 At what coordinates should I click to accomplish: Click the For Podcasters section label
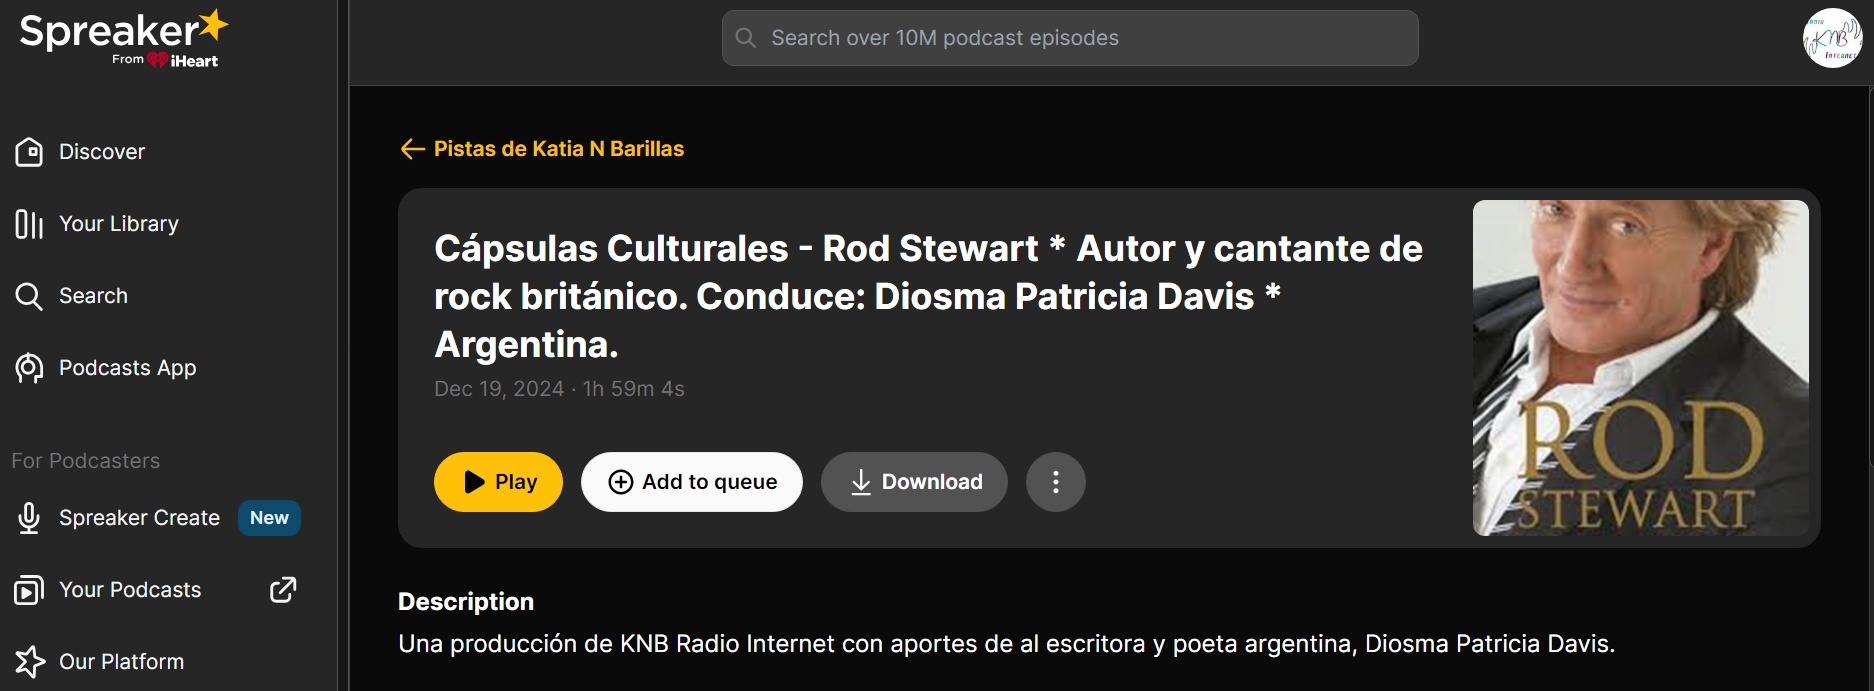(x=86, y=461)
